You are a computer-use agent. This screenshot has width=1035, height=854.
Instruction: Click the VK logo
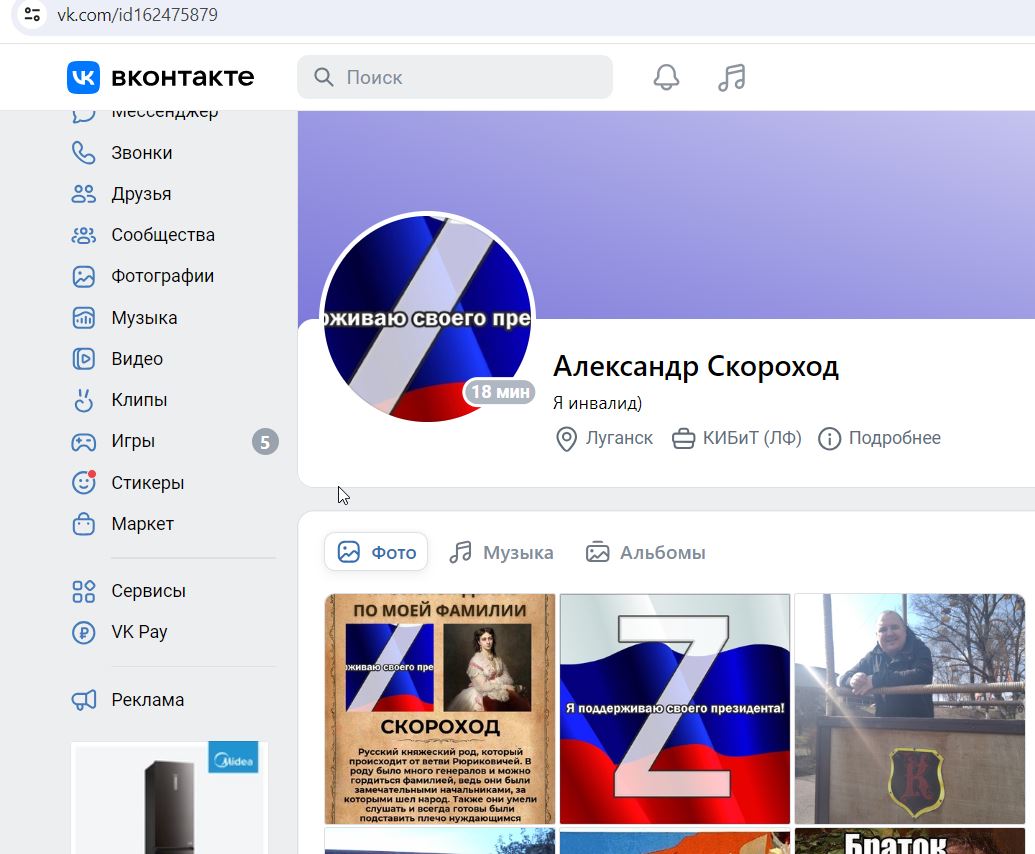(84, 77)
